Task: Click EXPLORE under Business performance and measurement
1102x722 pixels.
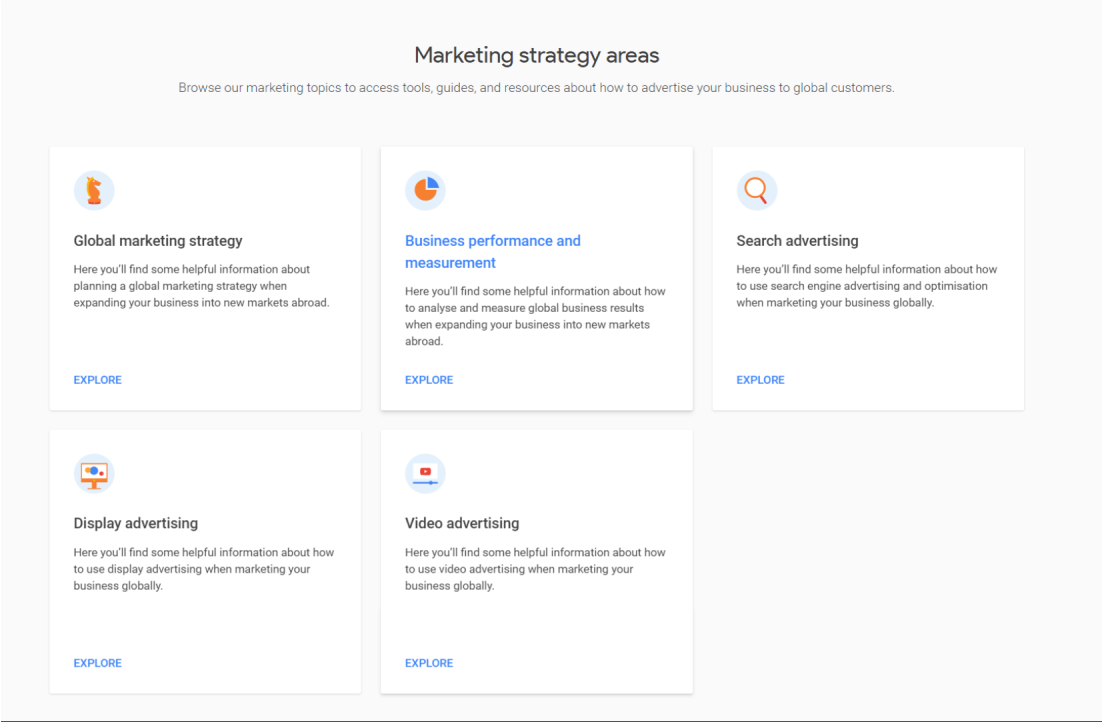Action: pyautogui.click(x=429, y=380)
